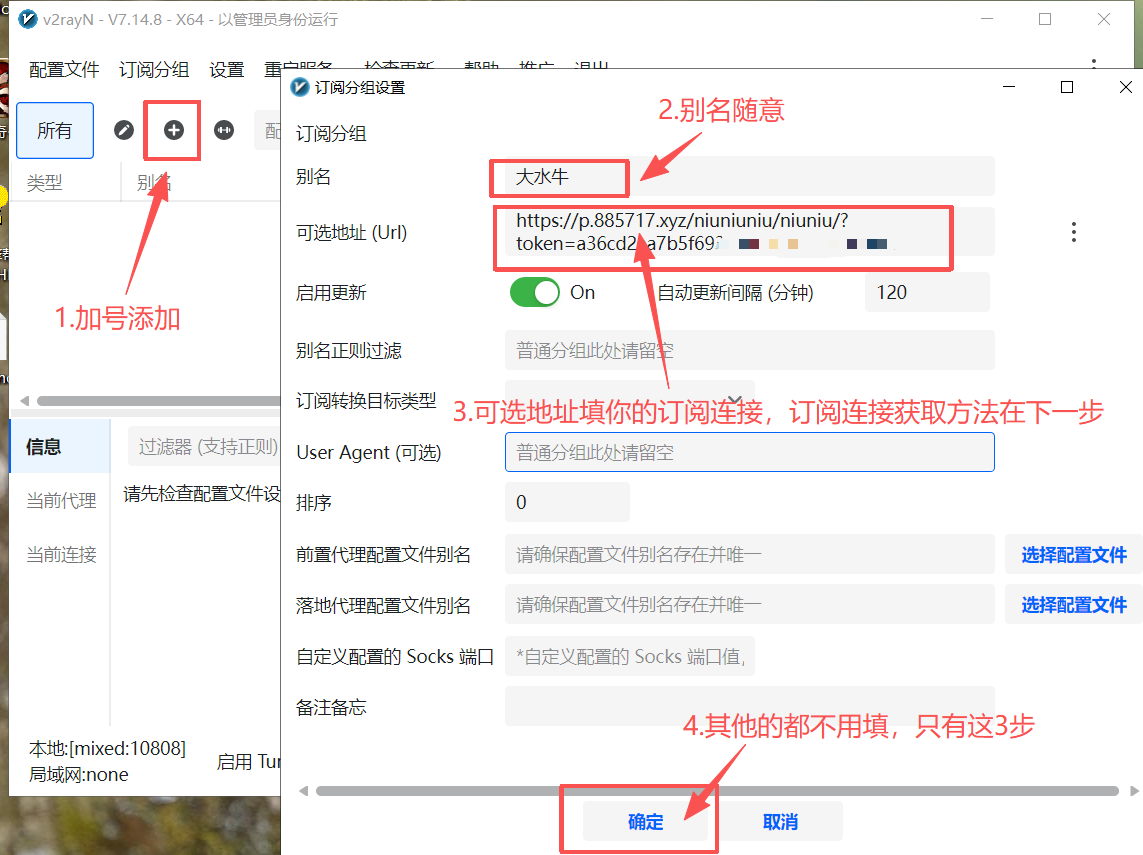Click the main window list horizontal scrollbar
The image size is (1143, 855).
(159, 401)
